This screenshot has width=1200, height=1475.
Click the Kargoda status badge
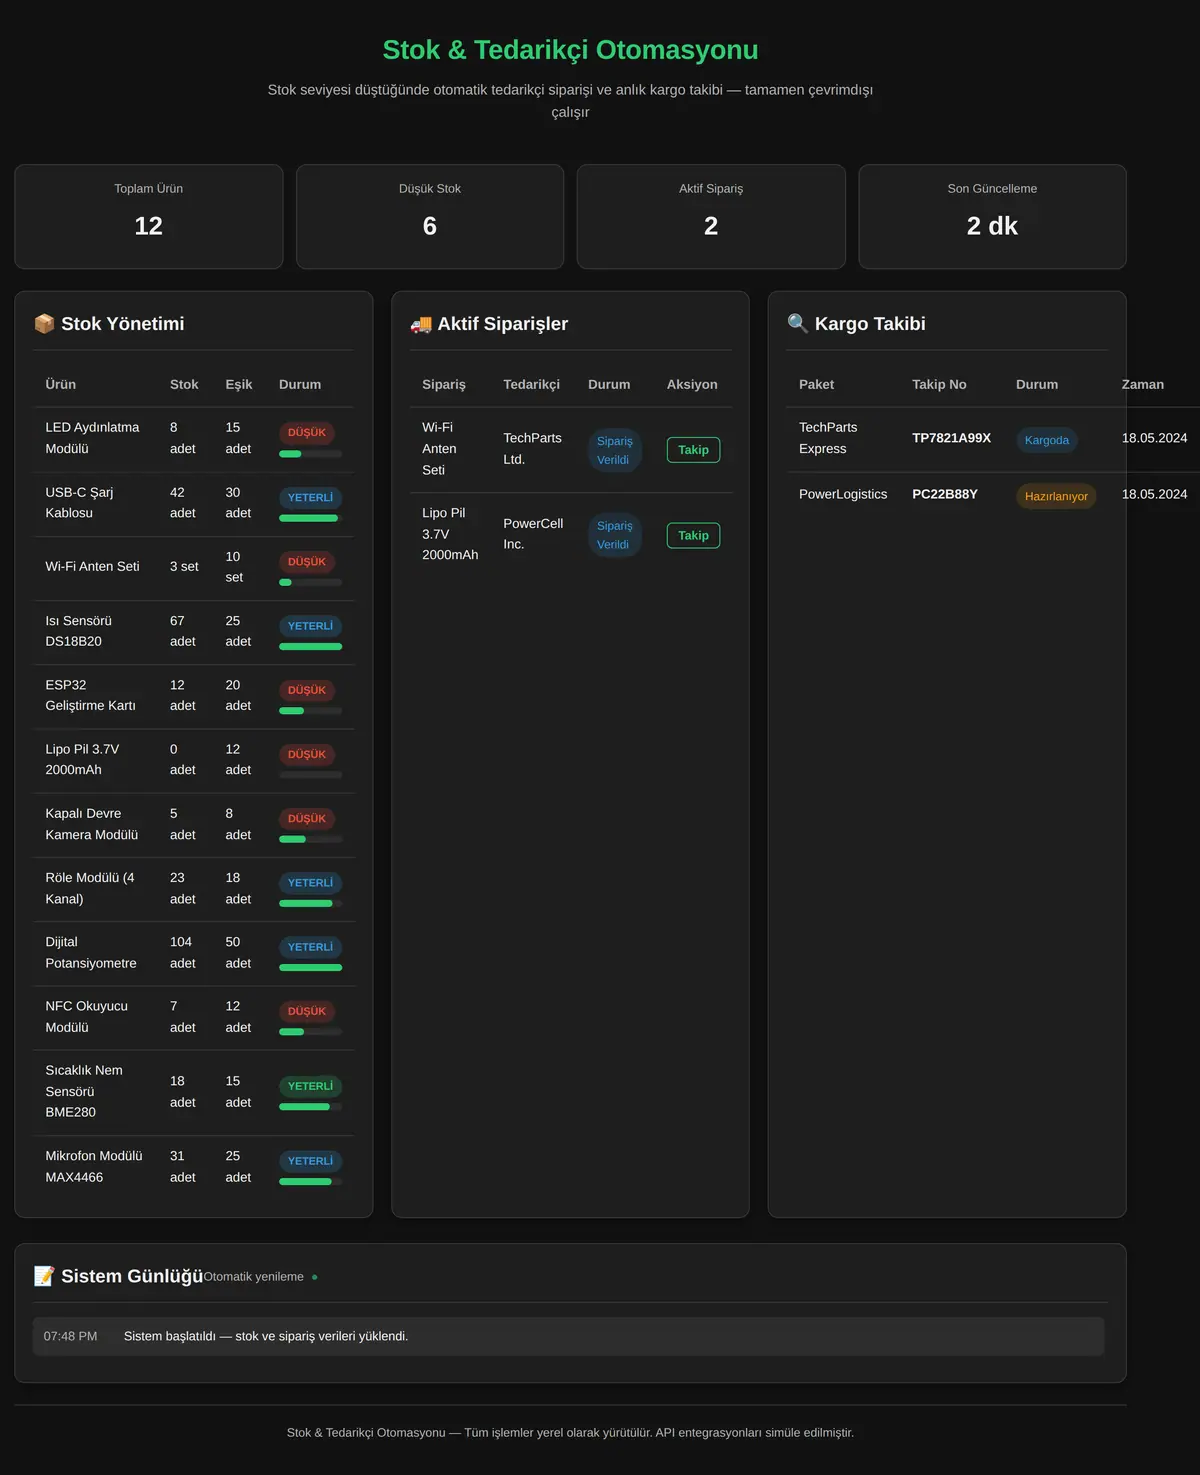coord(1047,440)
